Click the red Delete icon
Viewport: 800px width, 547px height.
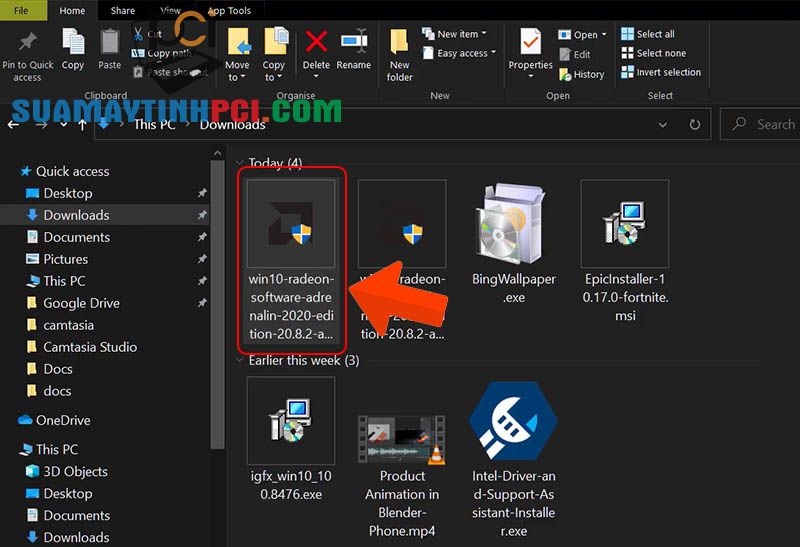(x=316, y=41)
